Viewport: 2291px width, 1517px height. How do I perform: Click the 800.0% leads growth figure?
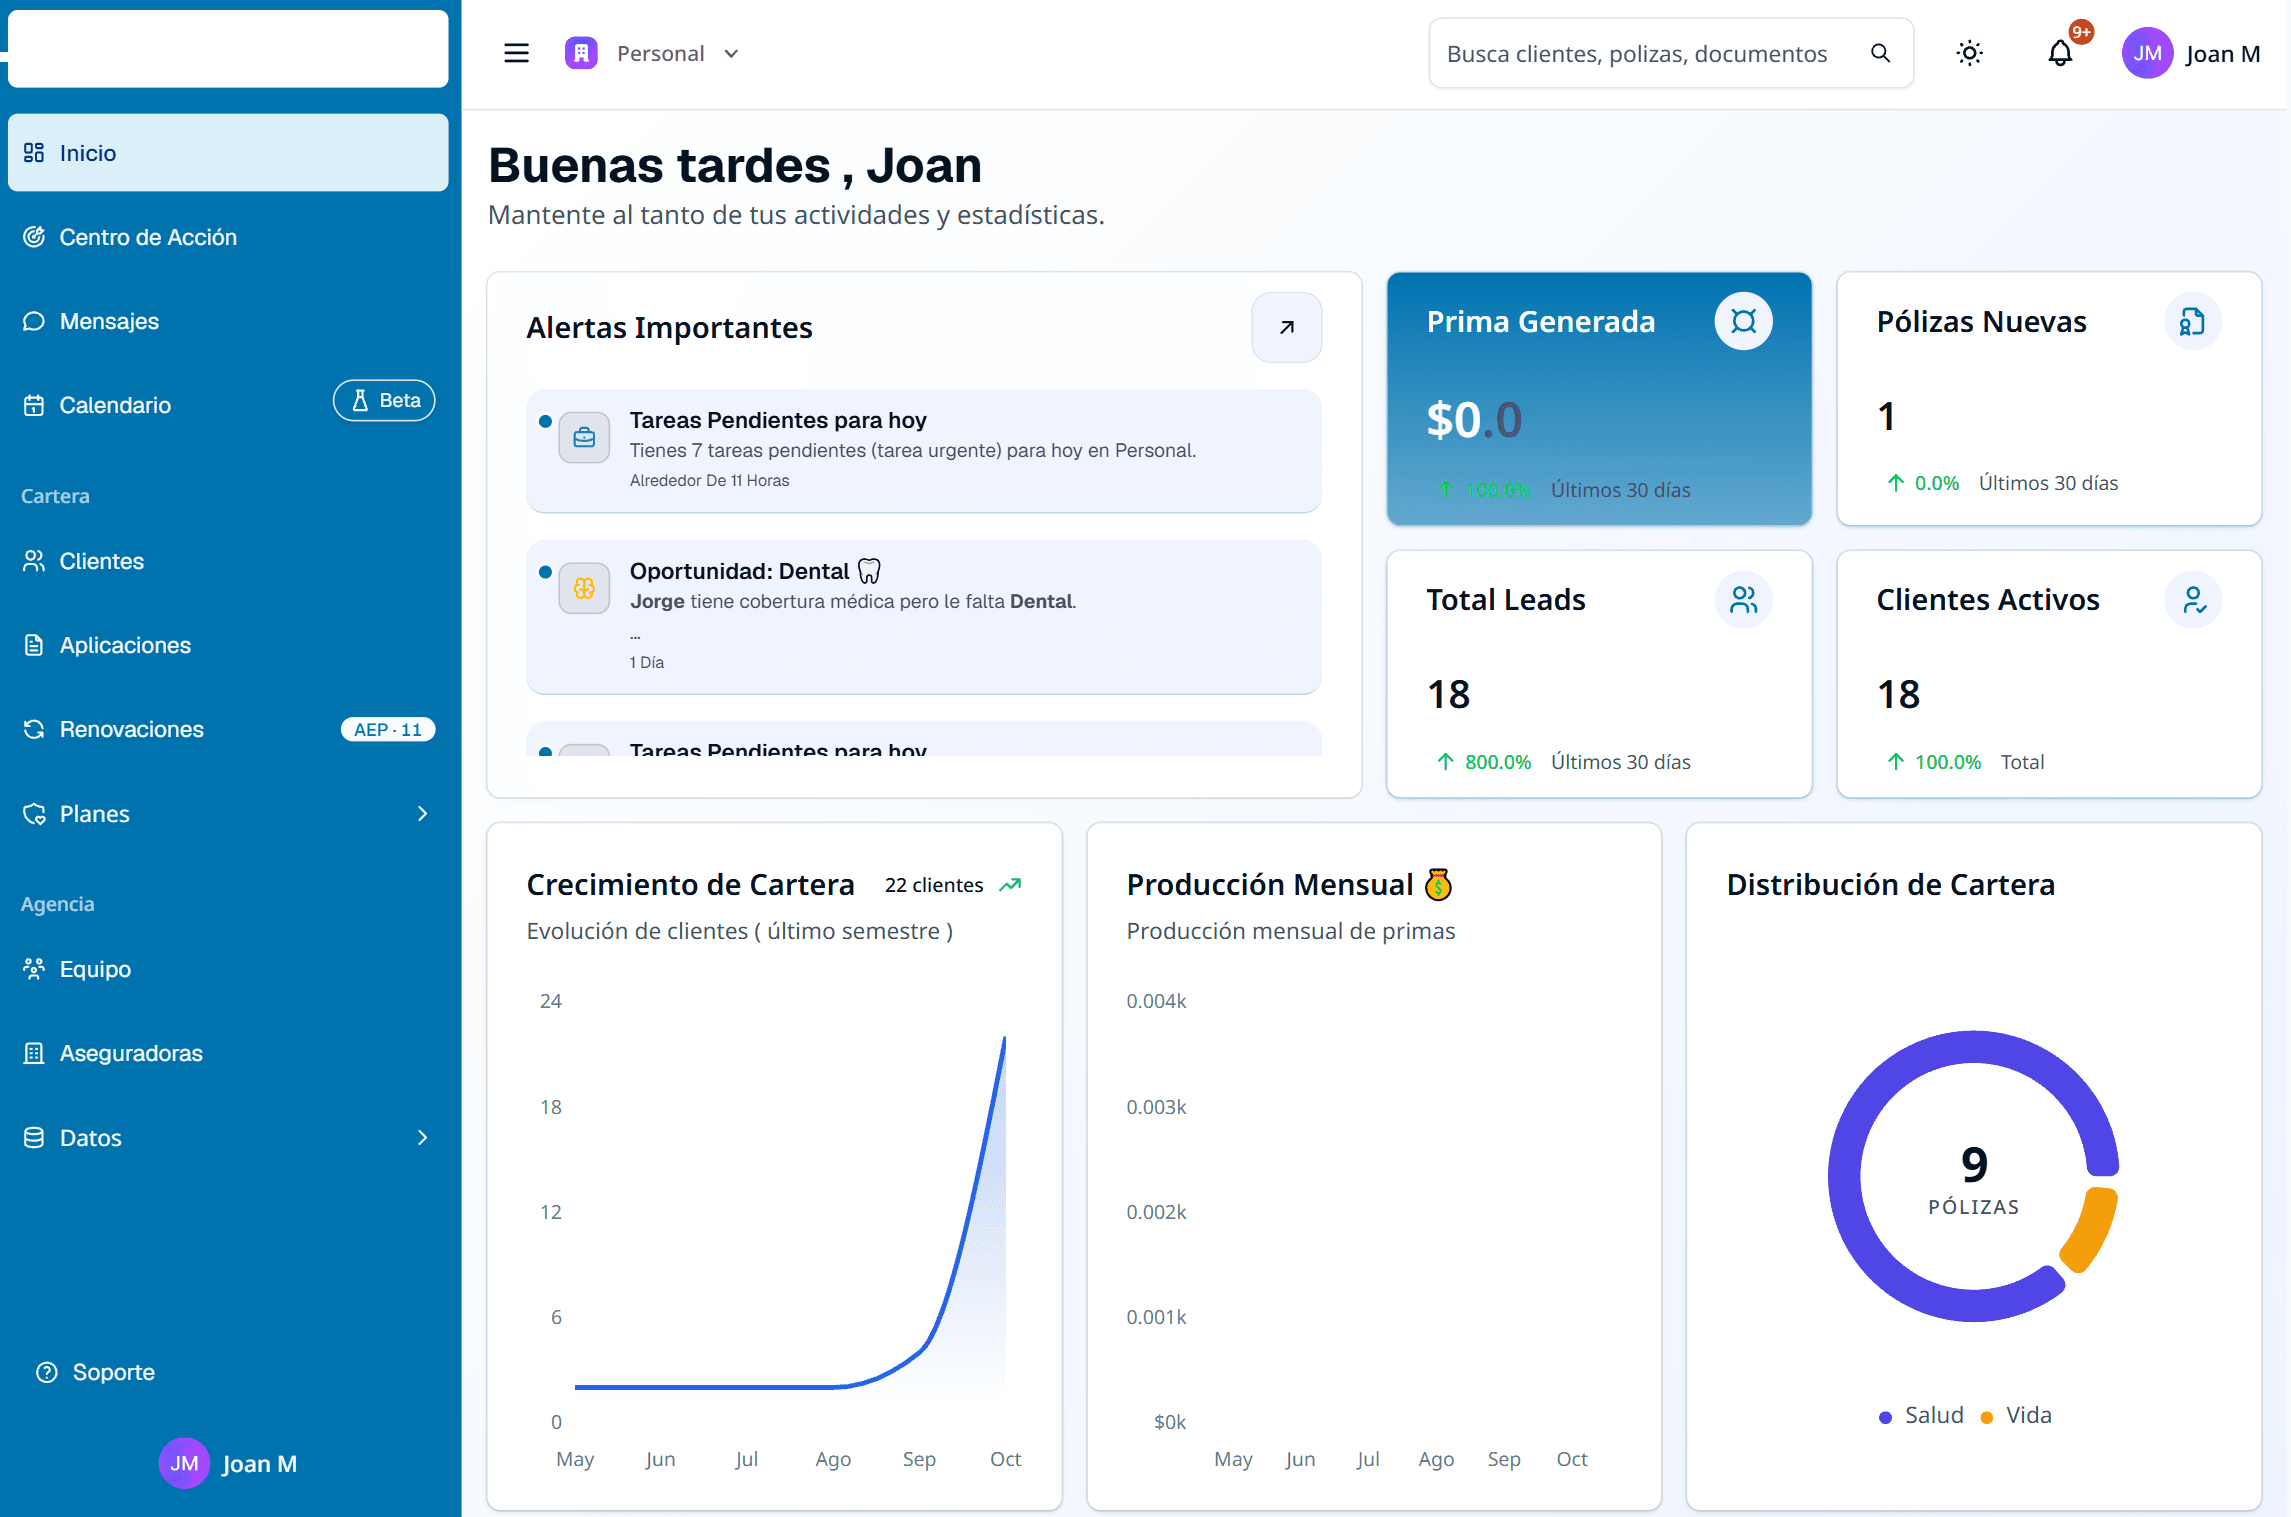point(1498,762)
